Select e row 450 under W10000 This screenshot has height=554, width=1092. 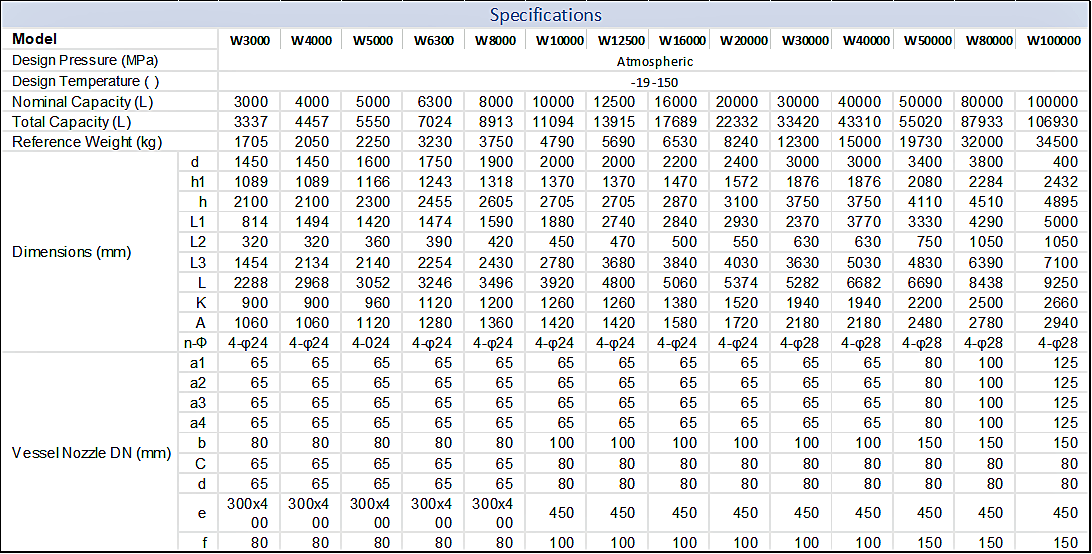tap(561, 513)
